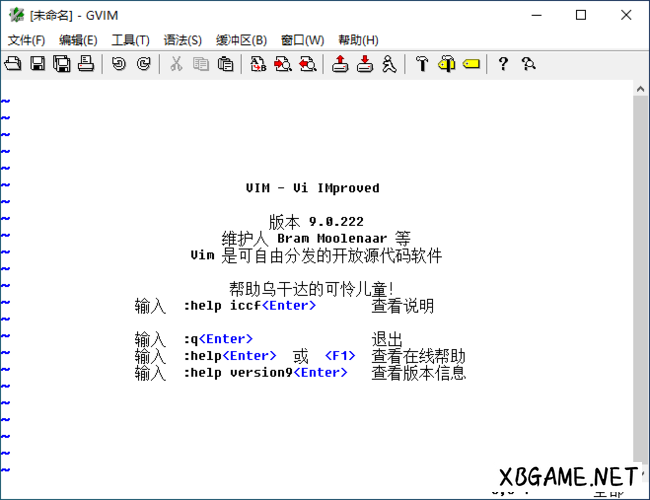650x500 pixels.
Task: Click the text '帮助乌干达的可怜儿童!'
Action: point(312,289)
